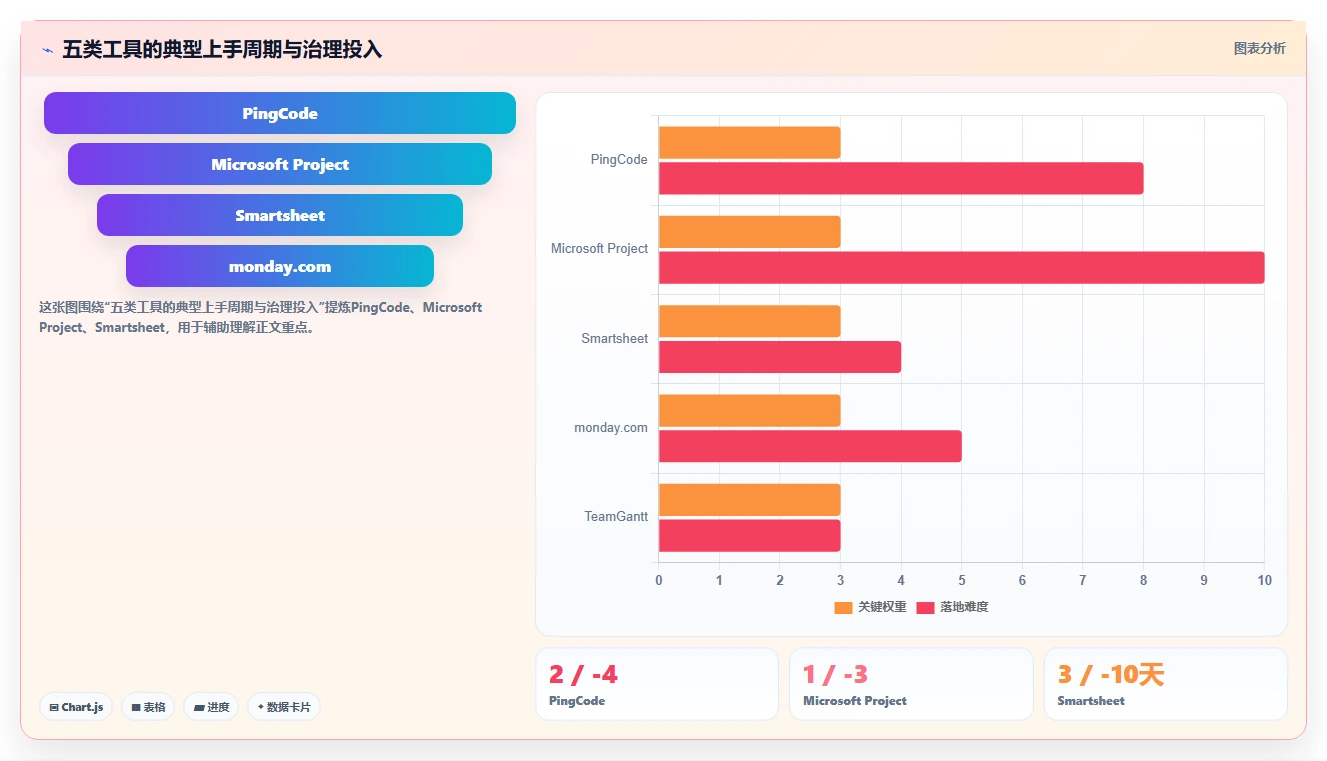
Task: Click TeamGantt red 落地难度 bar
Action: (x=749, y=536)
